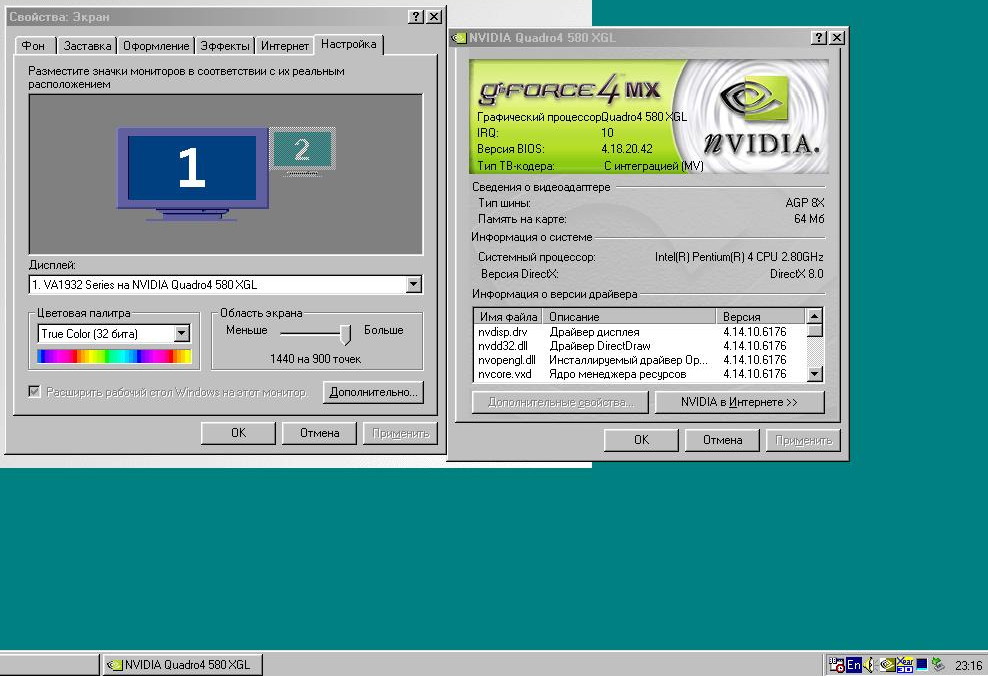Open the Оформление tab
Image resolution: width=988 pixels, height=676 pixels.
point(156,46)
